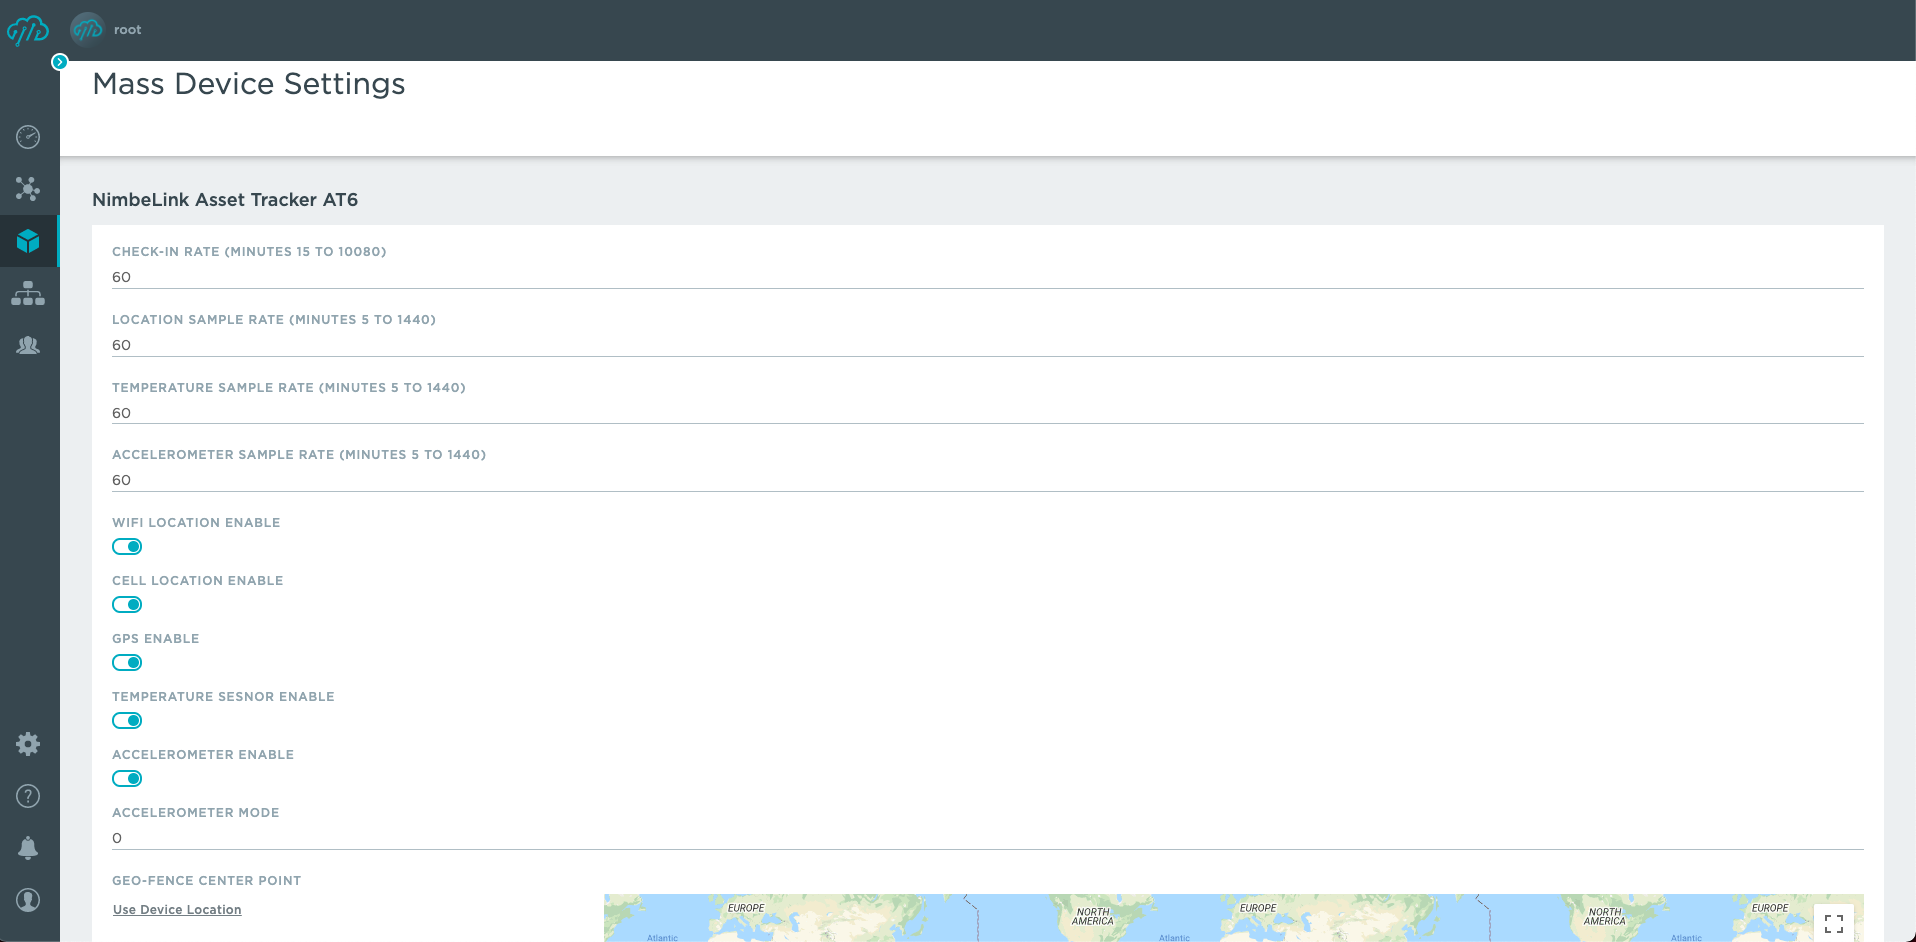This screenshot has height=942, width=1916.
Task: Toggle Temperature Sesnor Enable switch
Action: [x=127, y=721]
